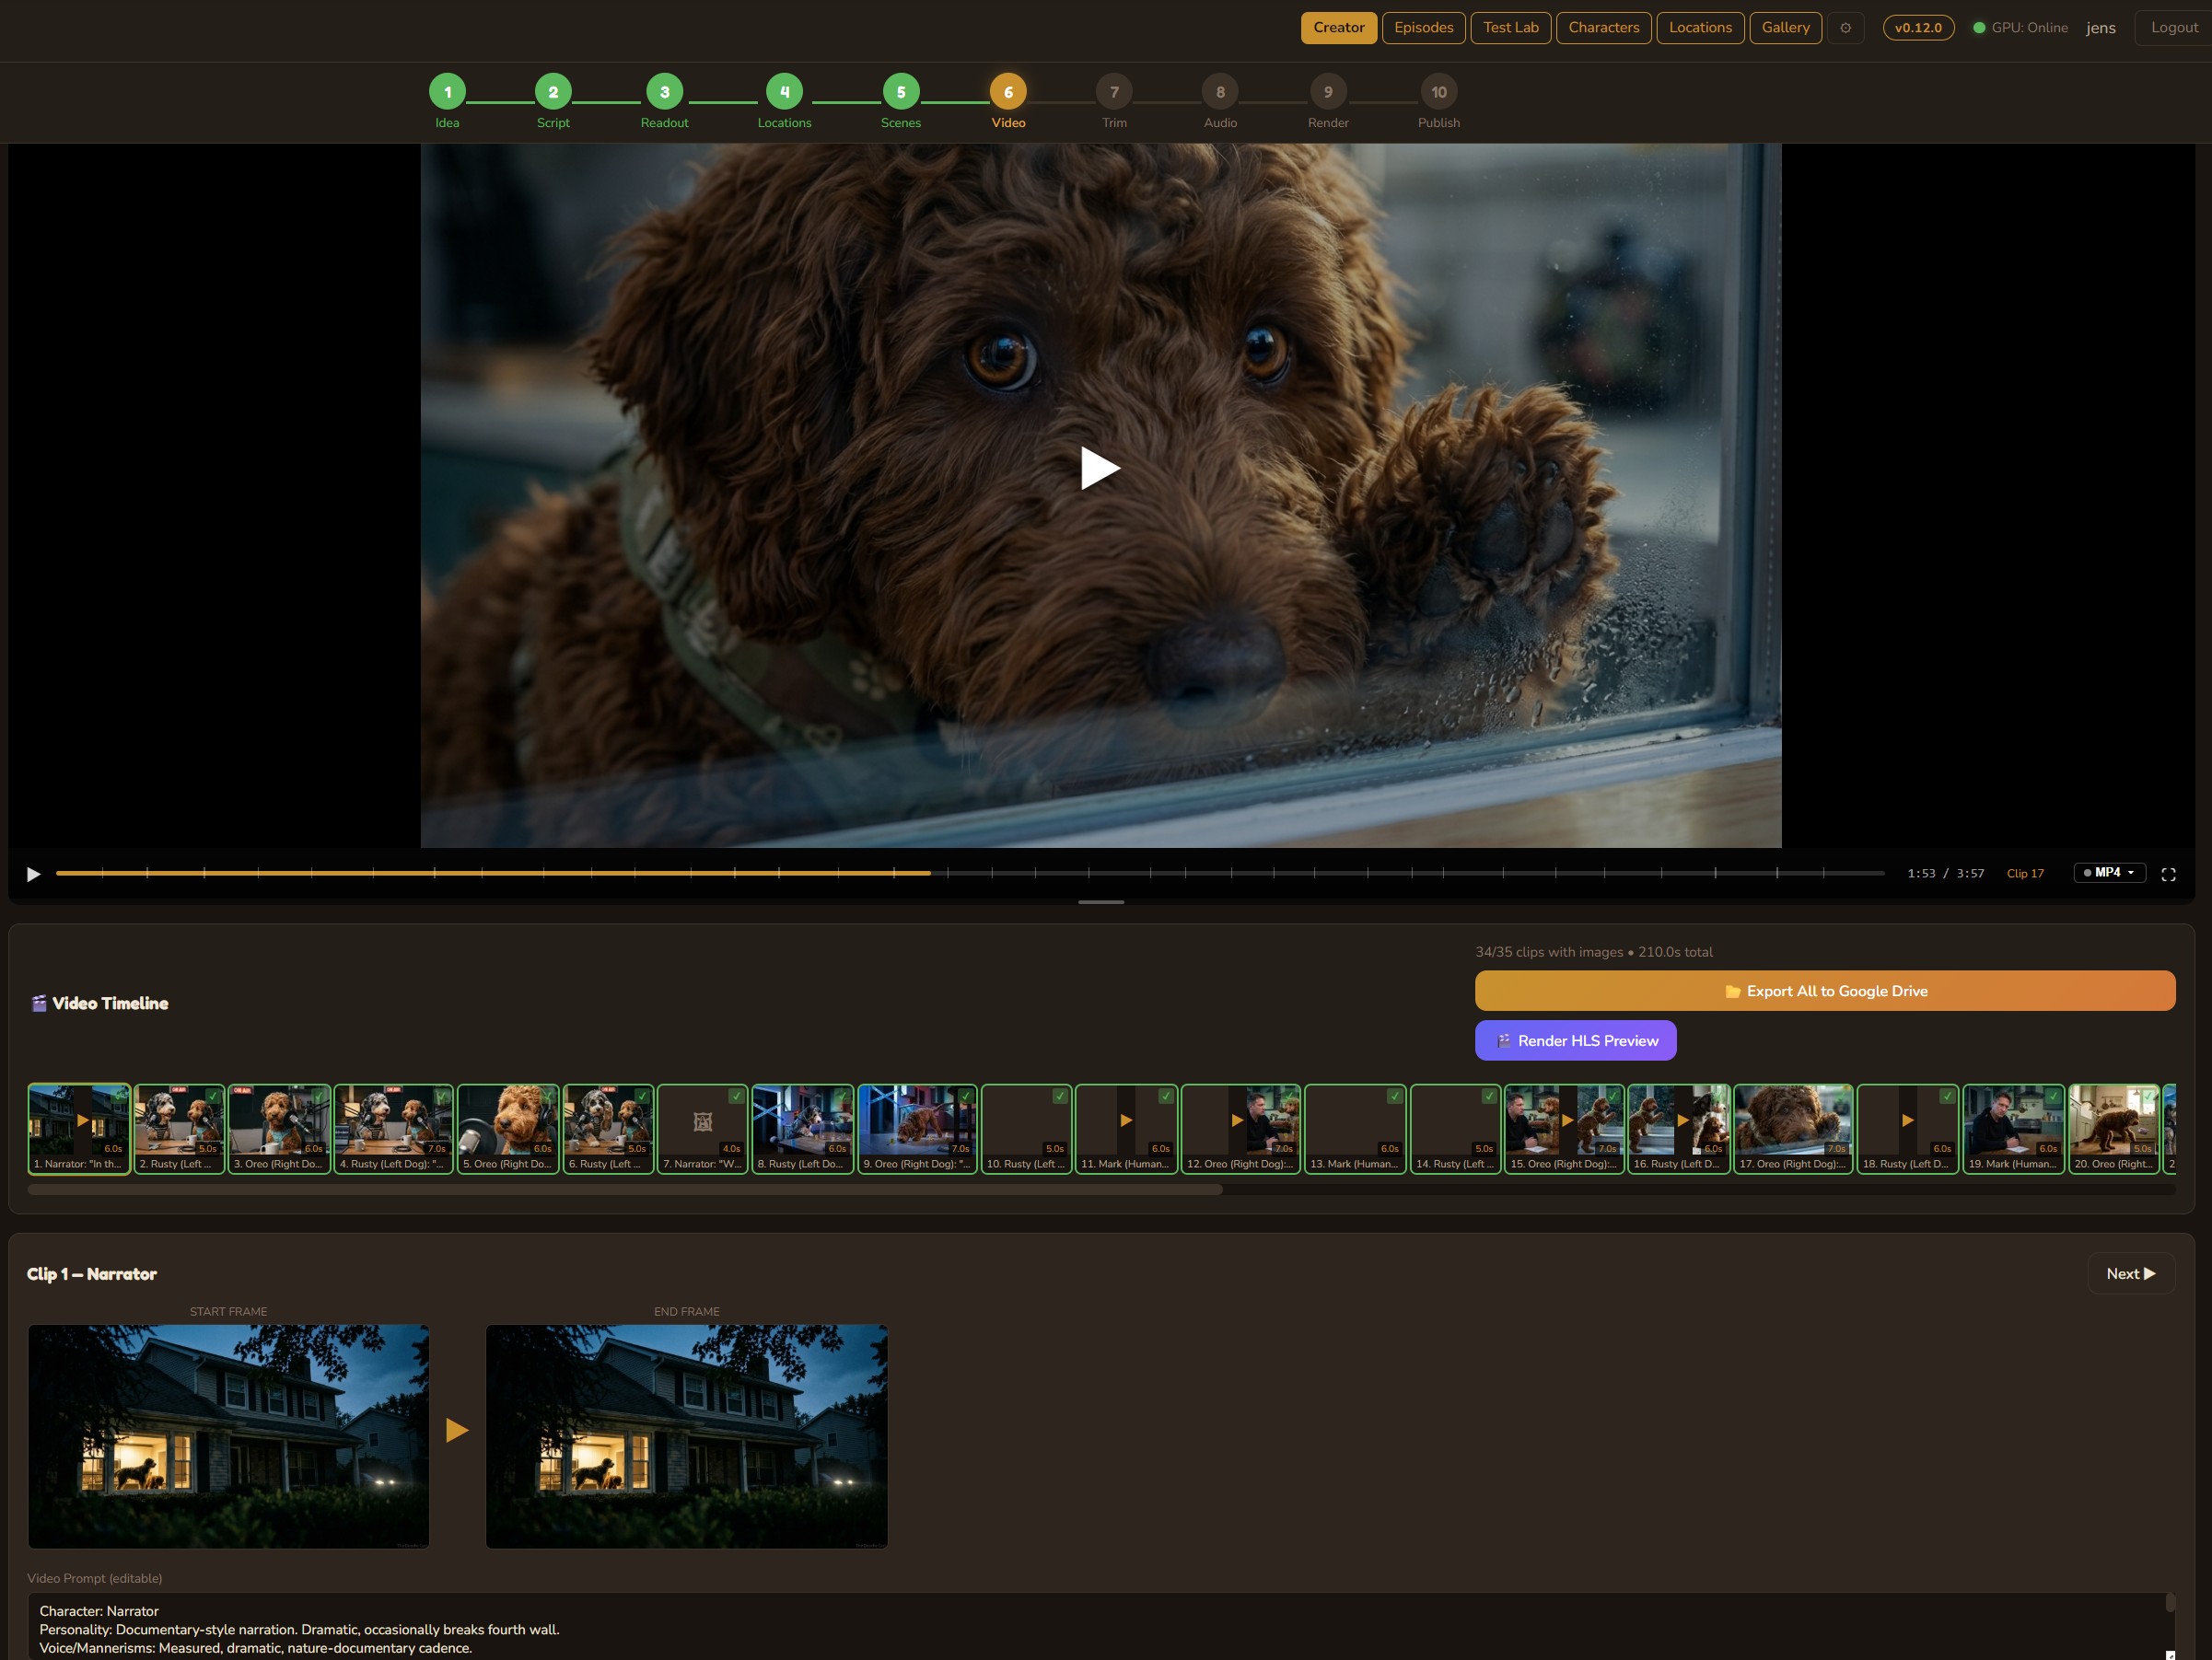The height and width of the screenshot is (1660, 2212).
Task: Toggle the checkmark on clip 18 thumbnail
Action: (x=1949, y=1097)
